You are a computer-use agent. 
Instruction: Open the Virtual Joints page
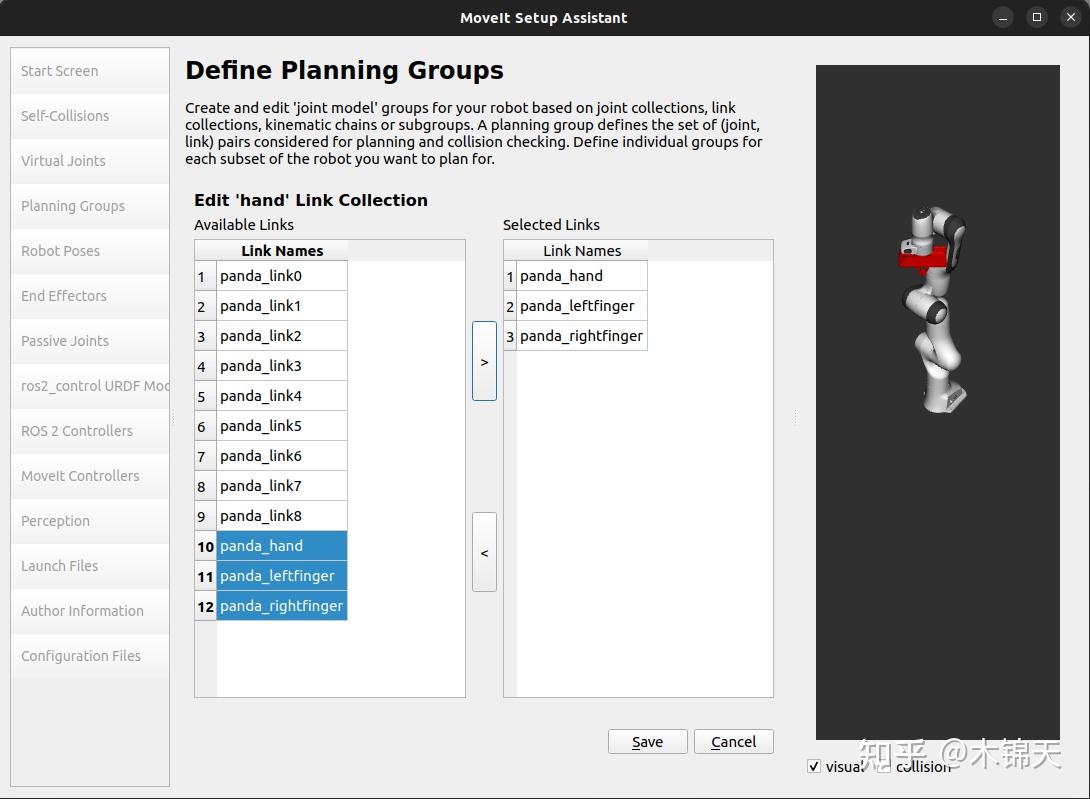[x=62, y=161]
